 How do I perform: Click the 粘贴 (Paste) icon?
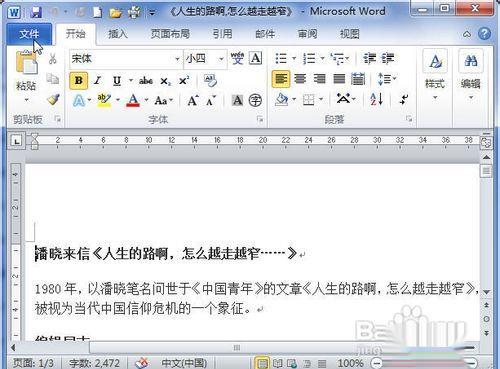[x=26, y=62]
